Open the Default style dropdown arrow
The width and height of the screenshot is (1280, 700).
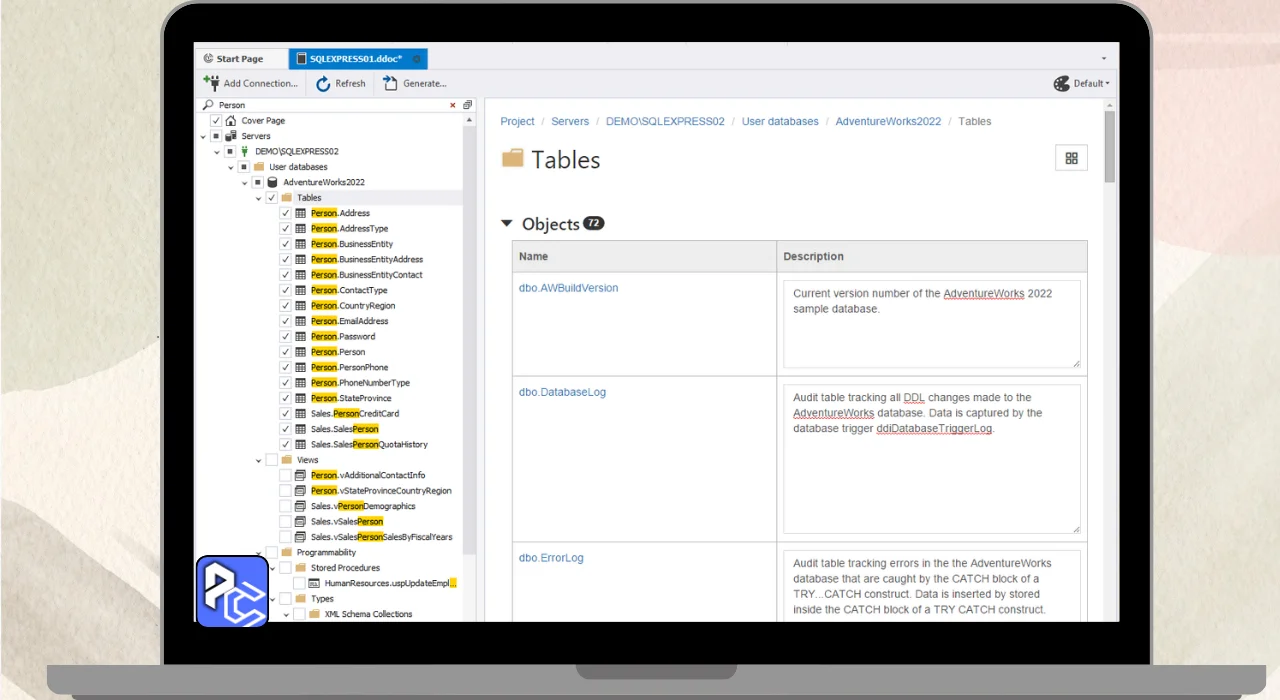click(1107, 84)
